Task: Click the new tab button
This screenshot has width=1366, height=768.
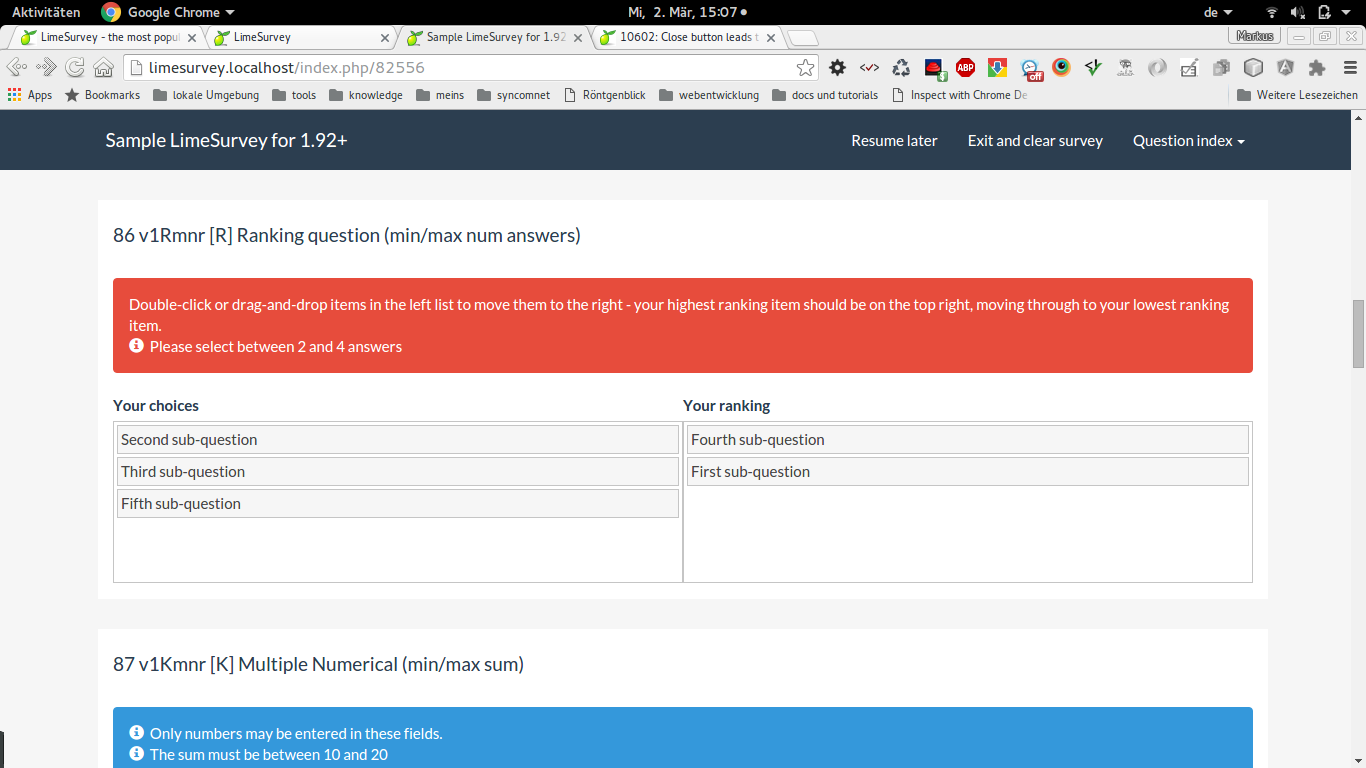Action: click(803, 38)
